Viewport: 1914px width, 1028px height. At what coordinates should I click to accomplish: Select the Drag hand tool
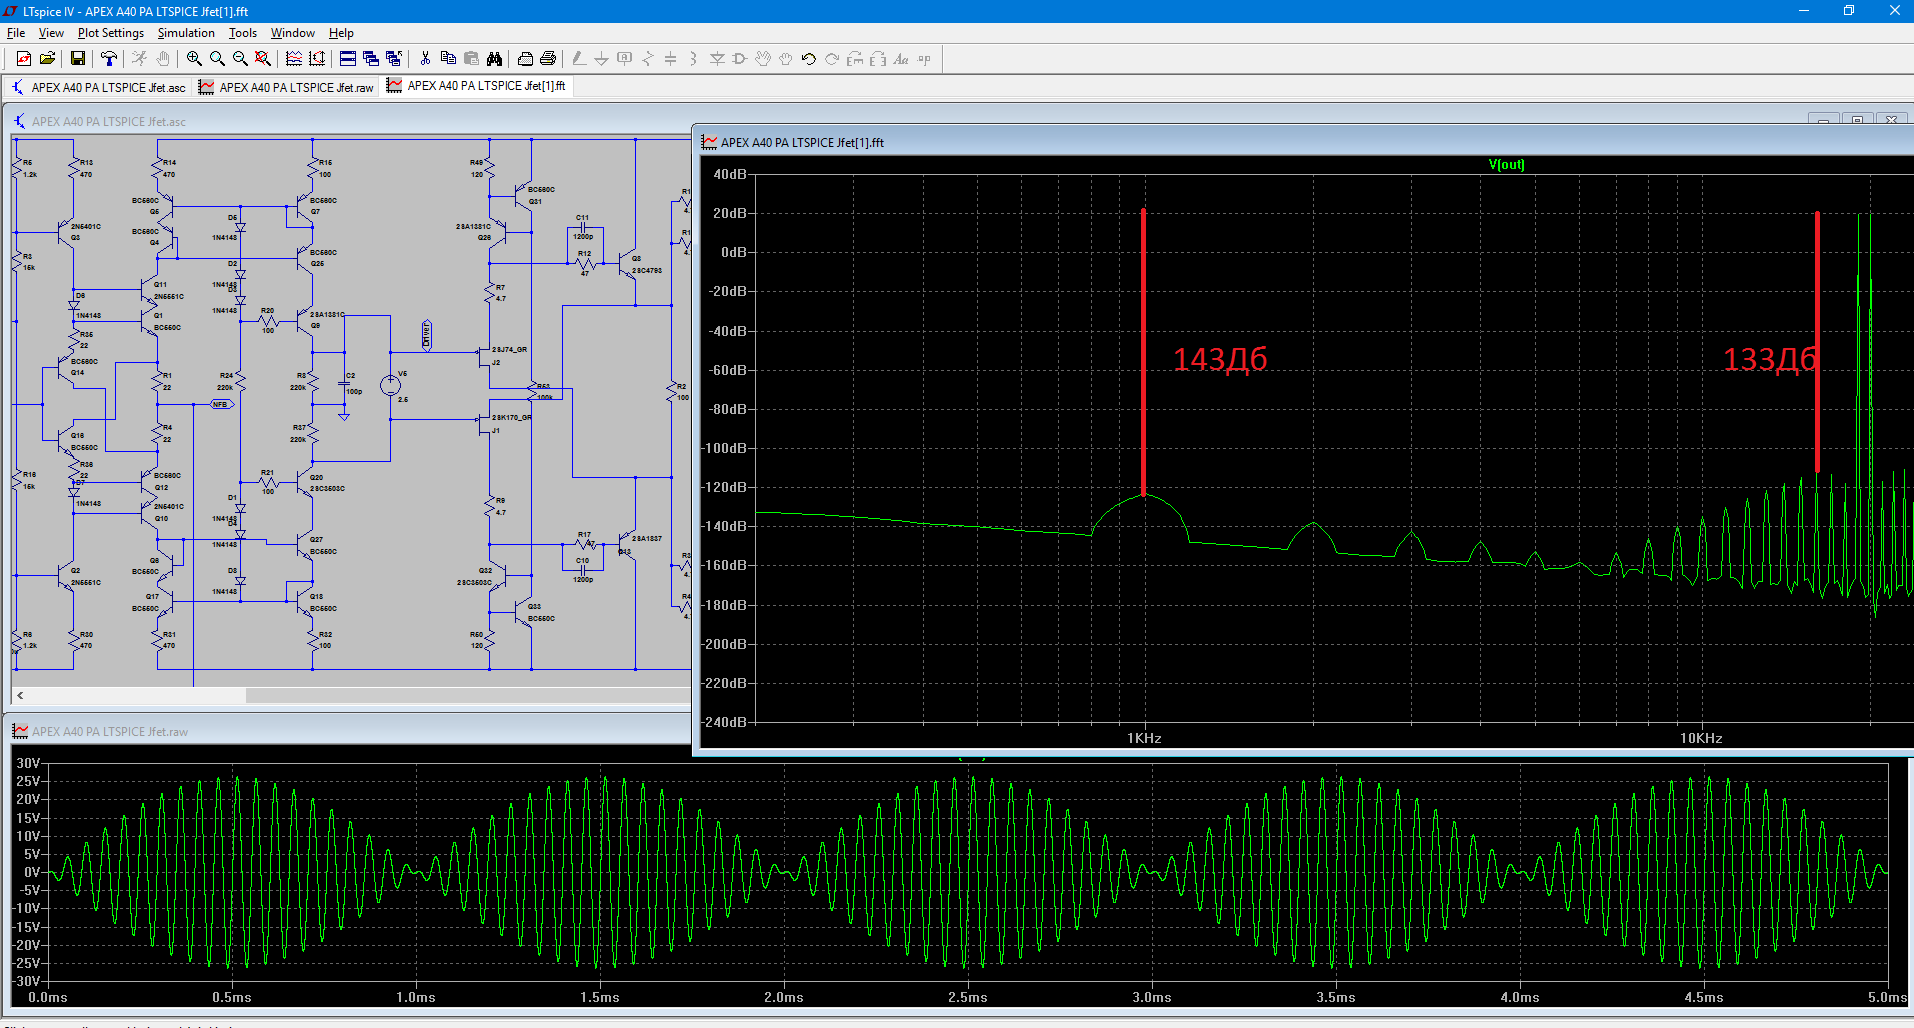[786, 59]
